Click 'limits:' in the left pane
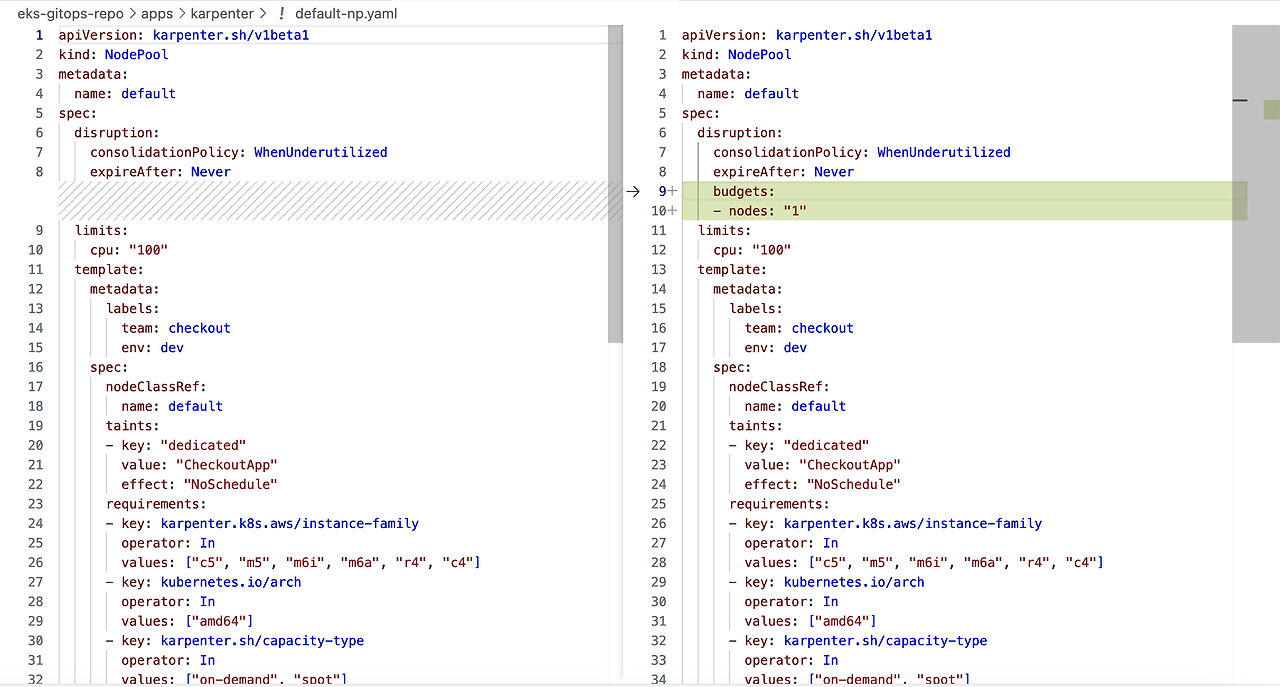This screenshot has height=687, width=1280. point(102,230)
